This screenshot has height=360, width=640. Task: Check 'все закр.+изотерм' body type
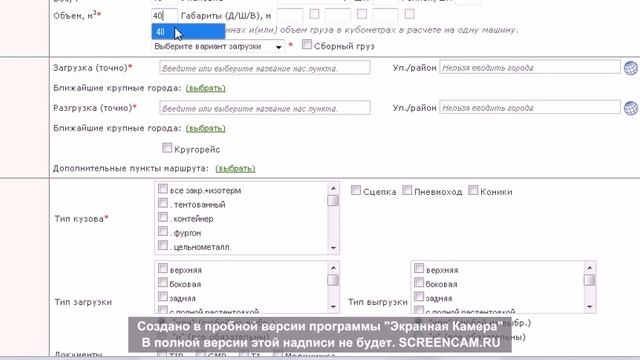point(163,189)
